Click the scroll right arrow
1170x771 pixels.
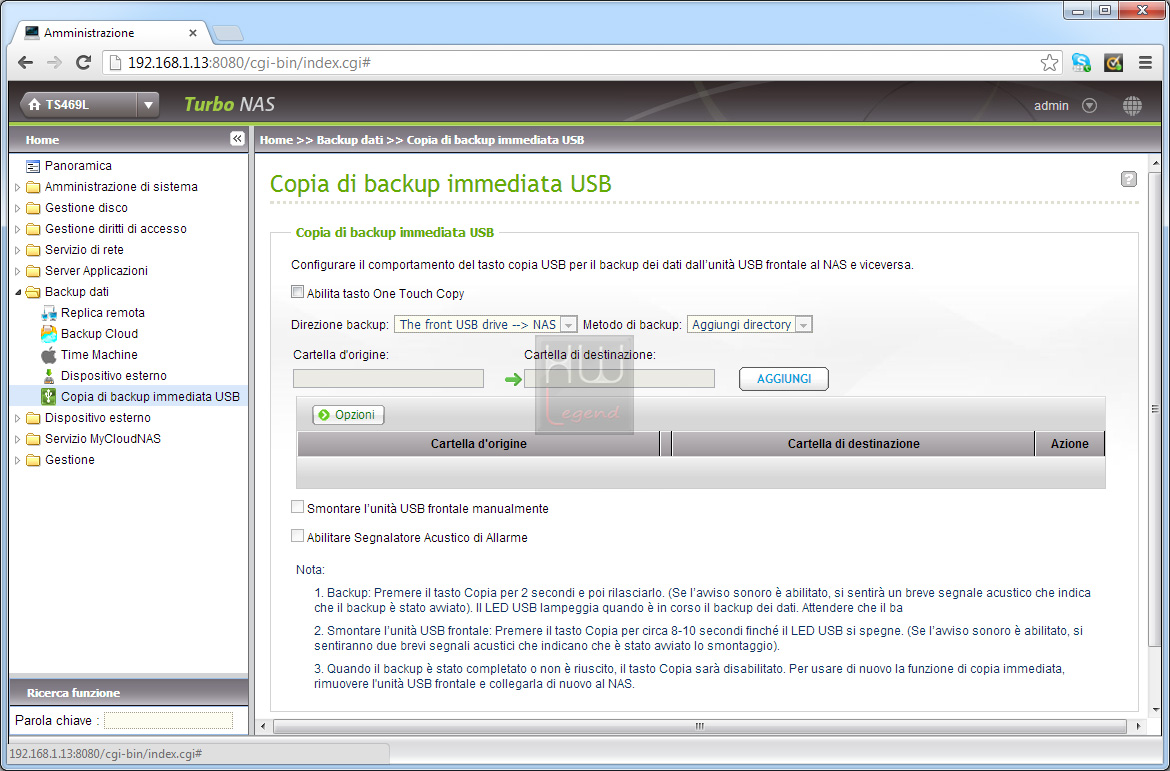1138,725
